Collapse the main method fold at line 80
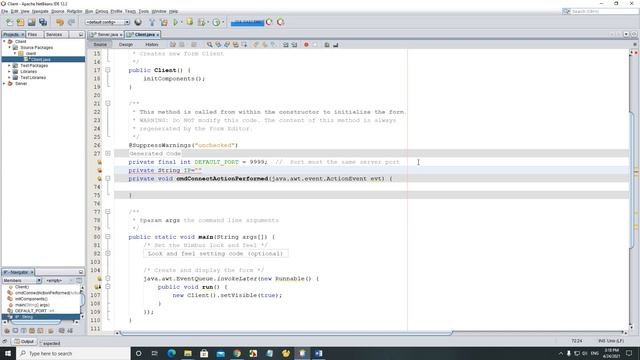 pos(108,237)
